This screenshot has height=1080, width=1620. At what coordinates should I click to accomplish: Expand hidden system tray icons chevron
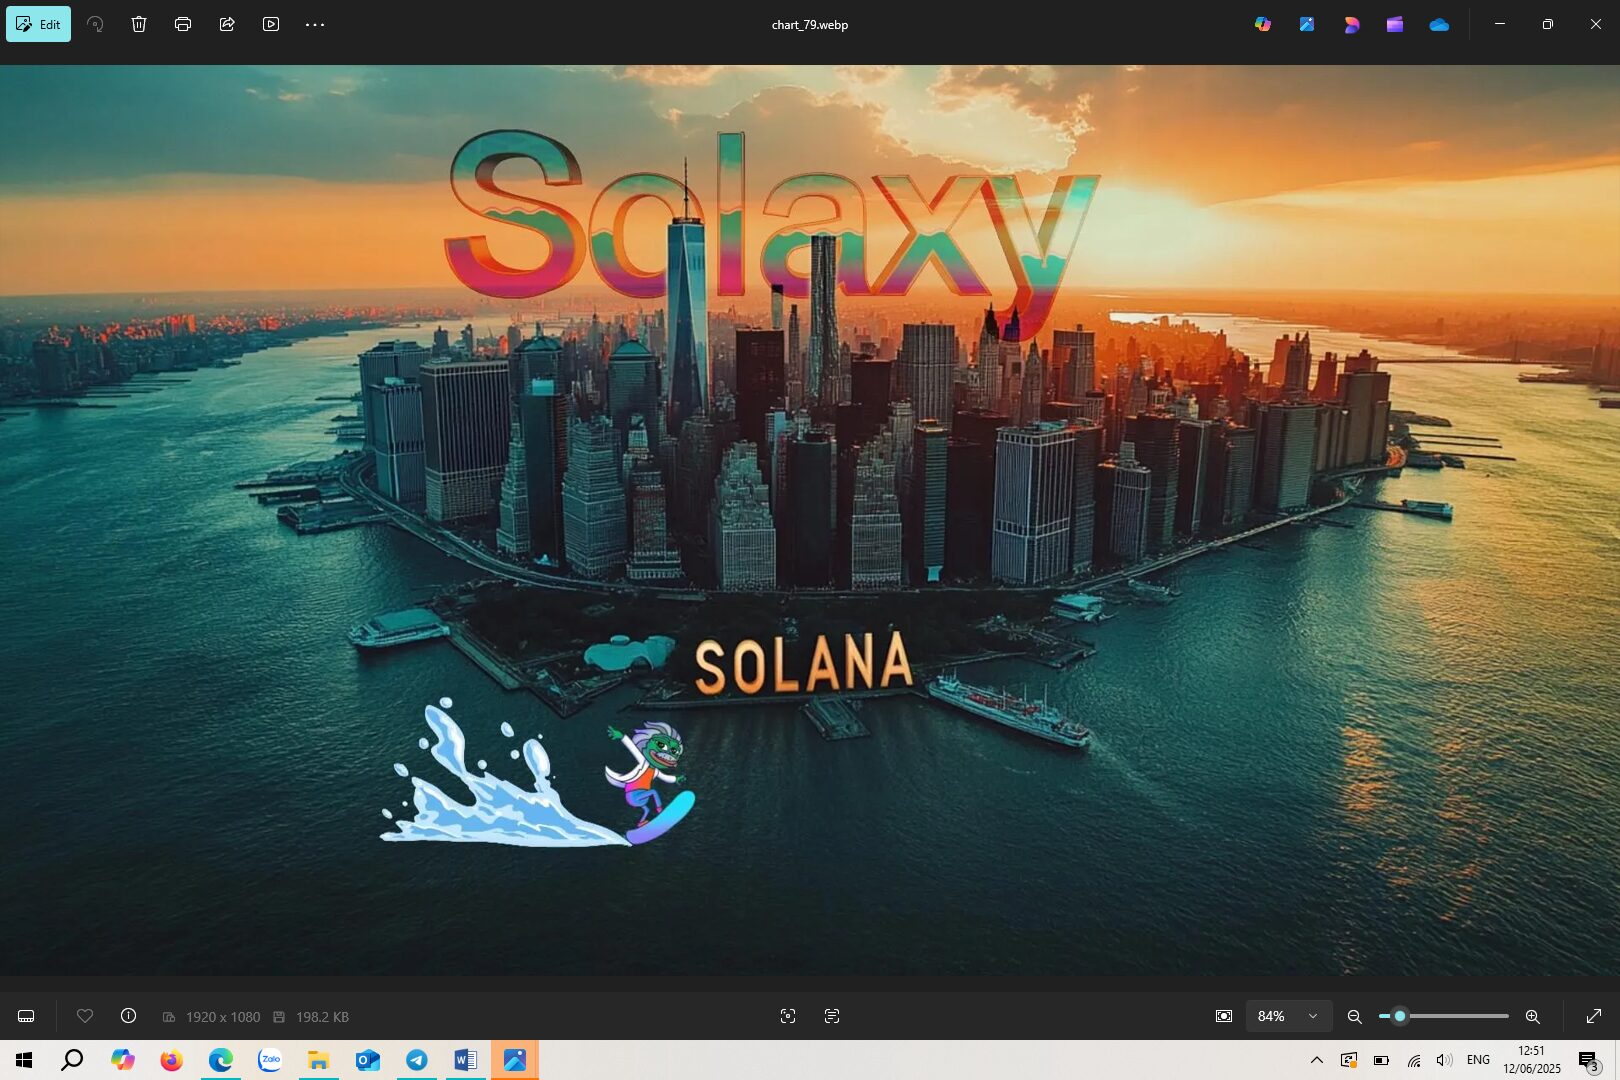(1317, 1060)
